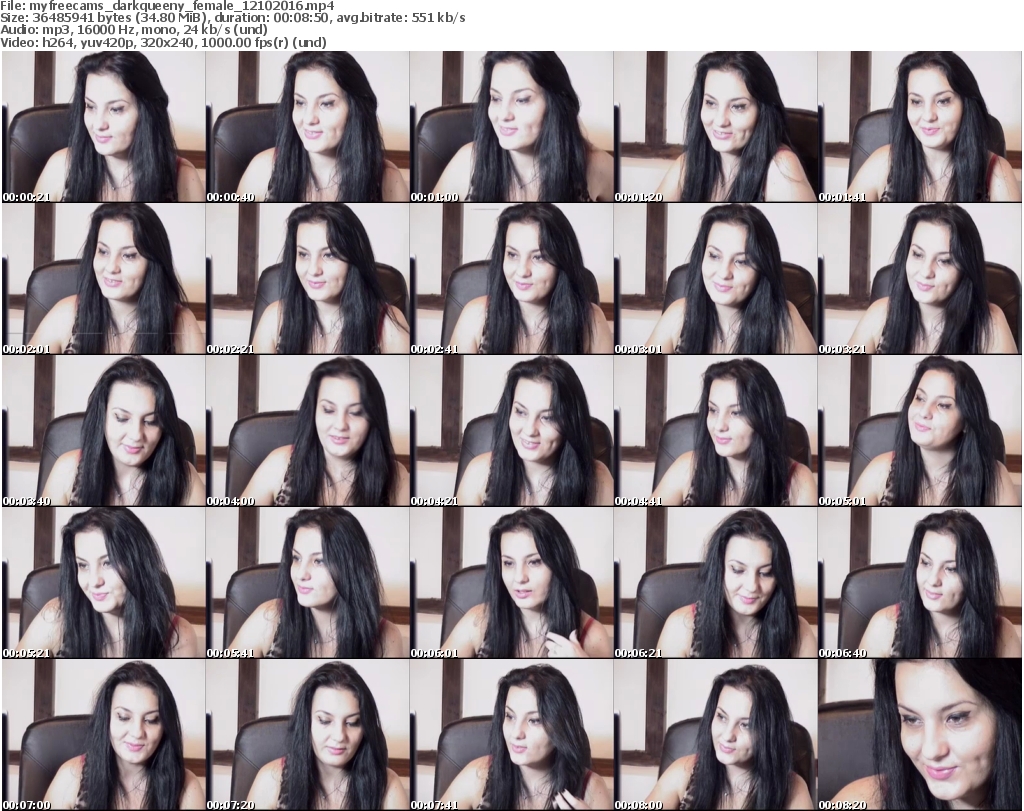Click the Audio mp3 info line
This screenshot has width=1024, height=811.
134,30
